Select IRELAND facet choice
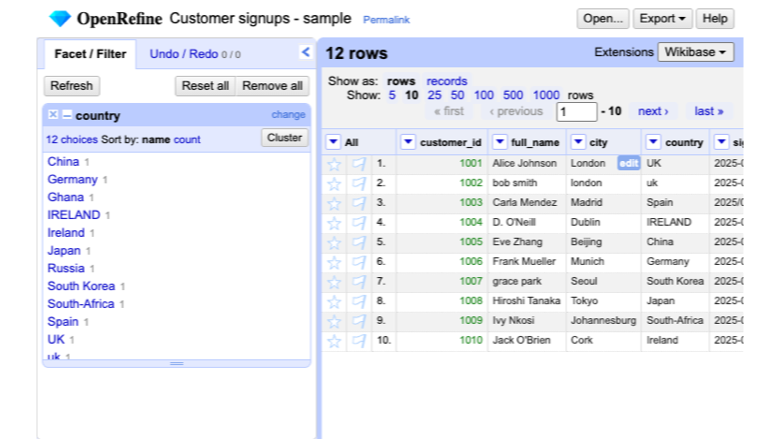Viewport: 780px width, 439px height. tap(74, 215)
